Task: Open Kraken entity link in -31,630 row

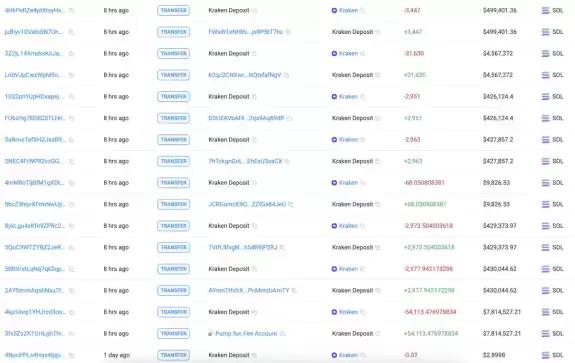Action: 348,54
